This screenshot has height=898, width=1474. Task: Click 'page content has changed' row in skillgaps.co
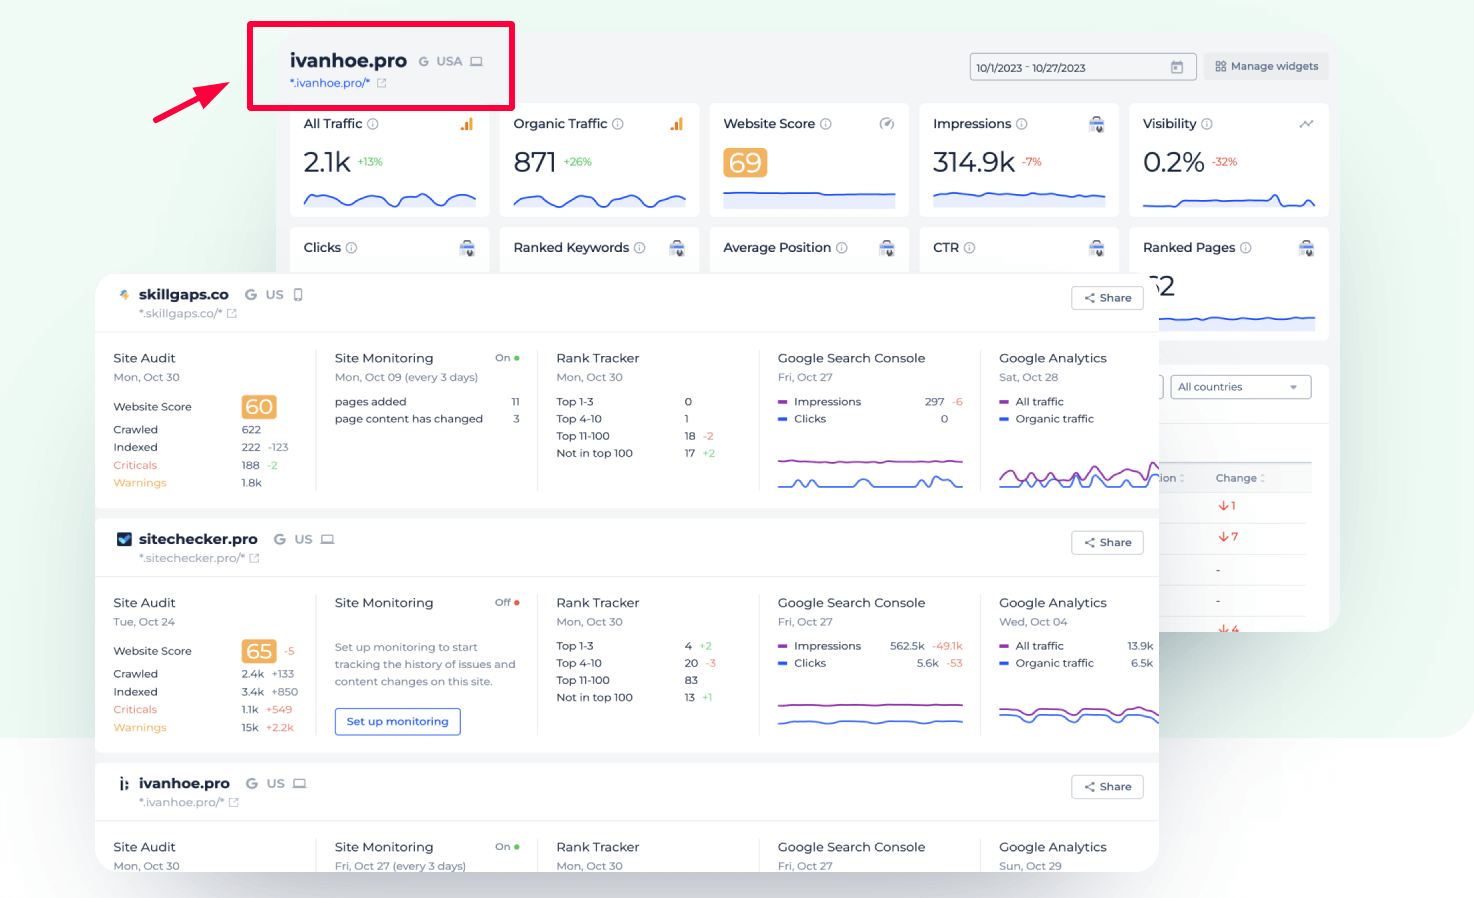427,419
